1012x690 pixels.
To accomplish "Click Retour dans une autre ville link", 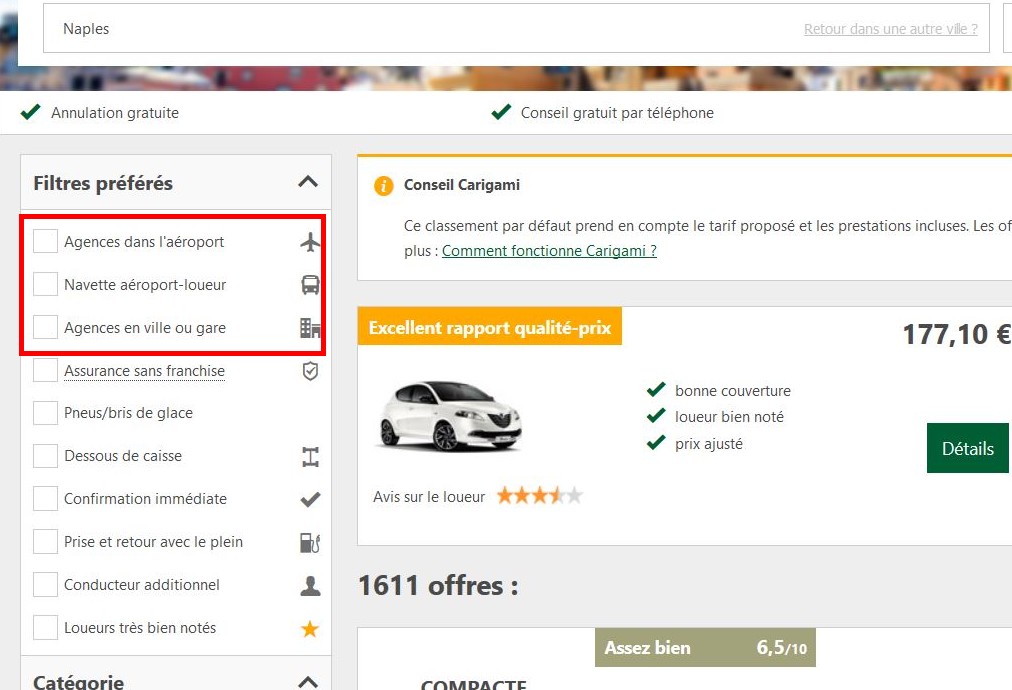I will tap(890, 29).
